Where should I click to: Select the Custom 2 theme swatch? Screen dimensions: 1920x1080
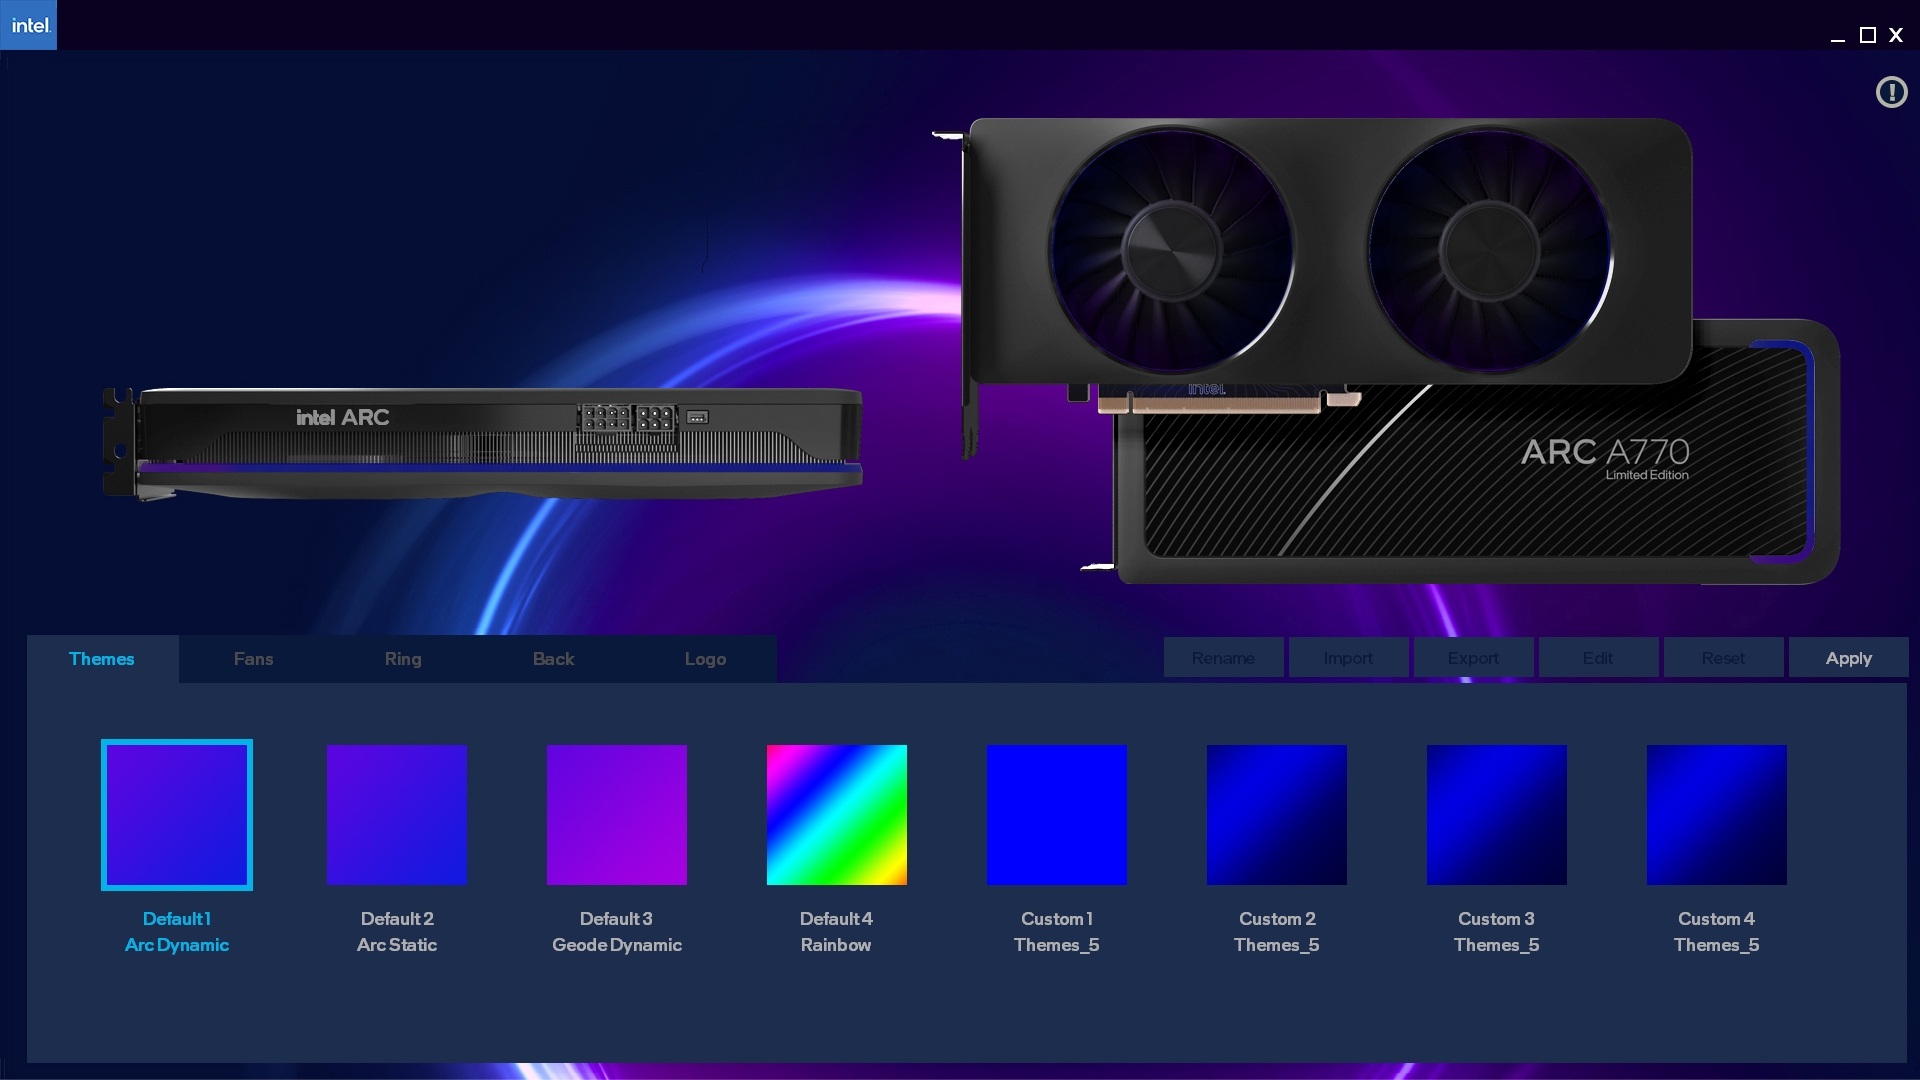point(1277,815)
